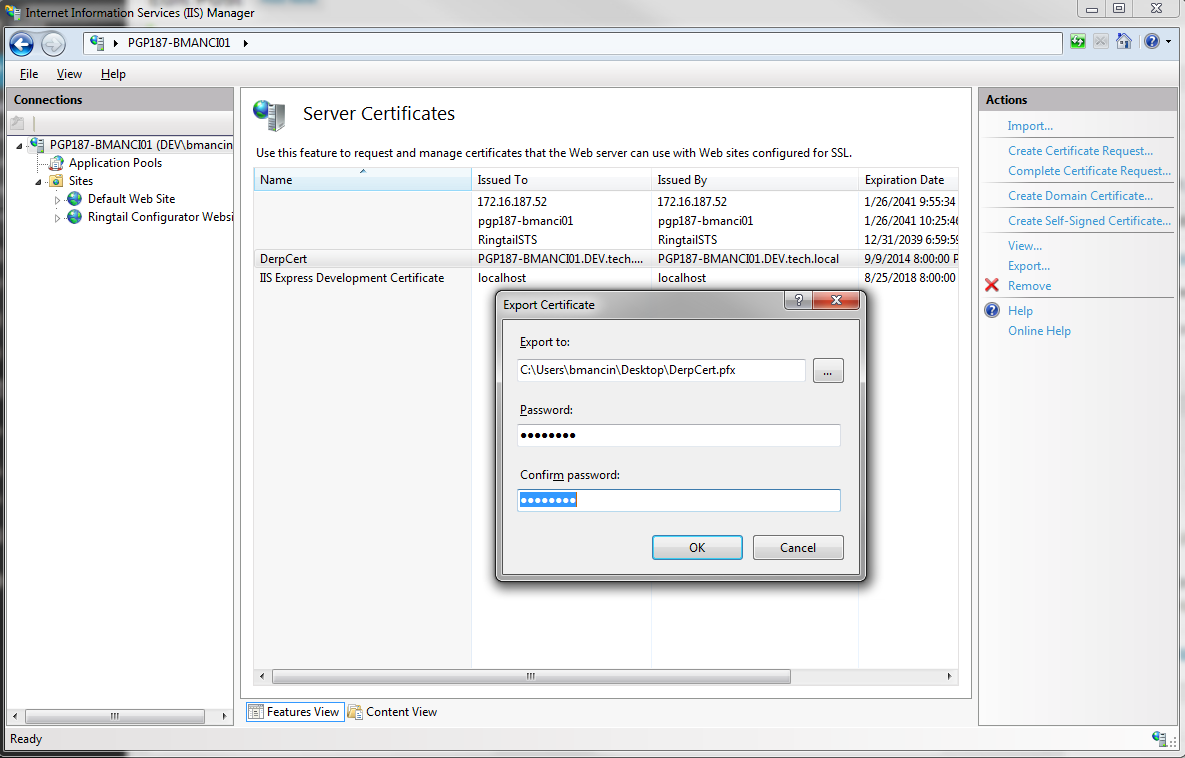The width and height of the screenshot is (1185, 758).
Task: Click Create Domain Certificate... link
Action: click(x=1081, y=196)
